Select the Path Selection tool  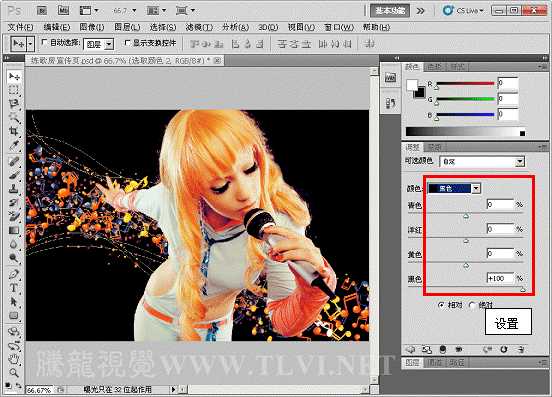coord(14,302)
